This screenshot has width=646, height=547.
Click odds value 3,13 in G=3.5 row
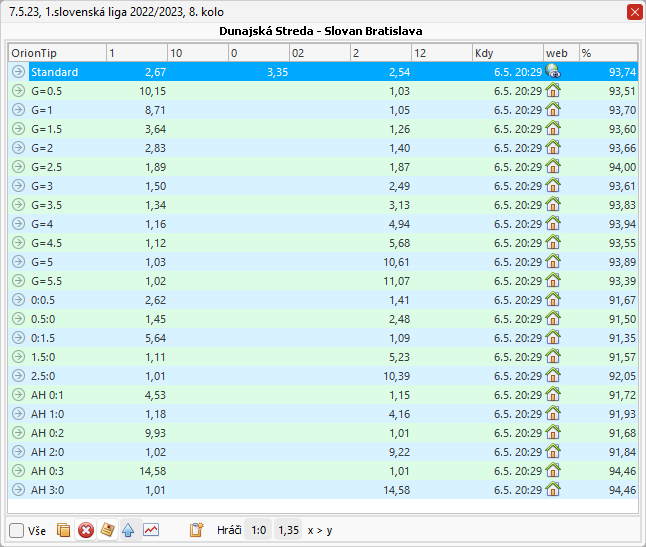399,205
